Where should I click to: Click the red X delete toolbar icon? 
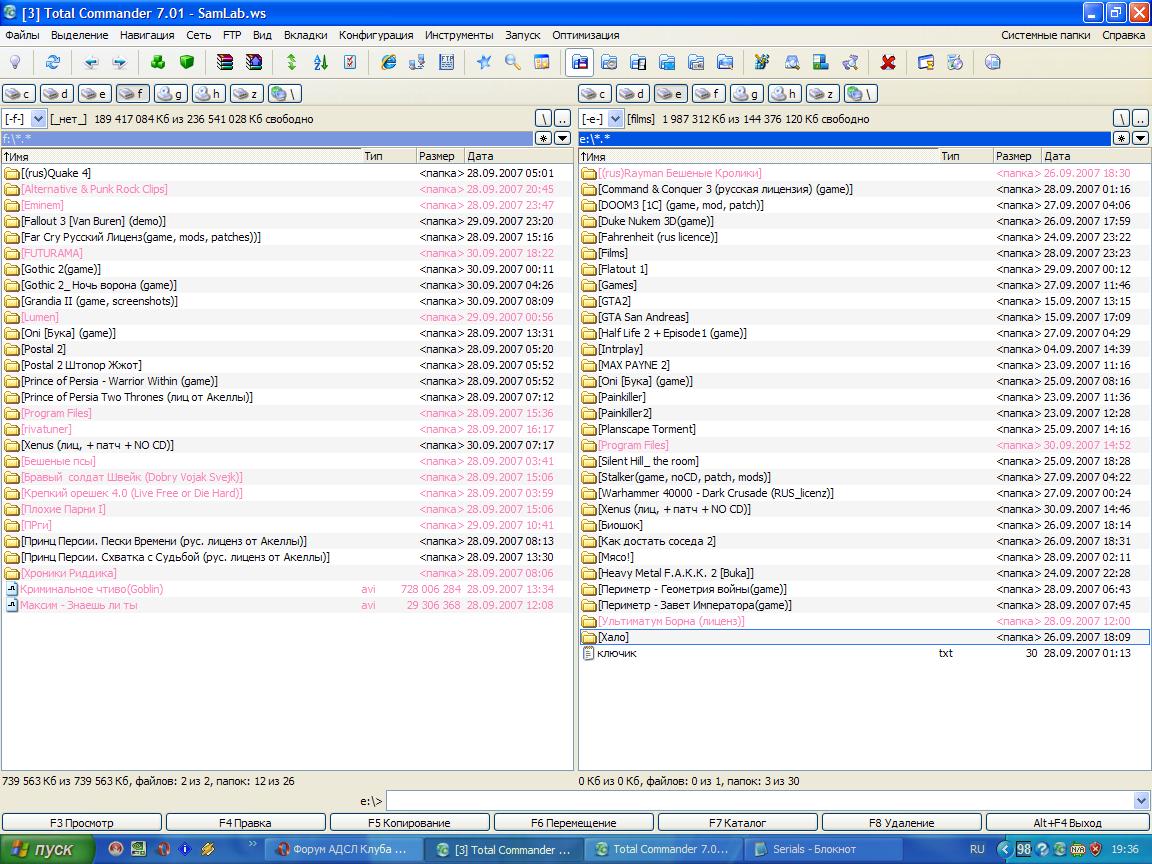(887, 62)
